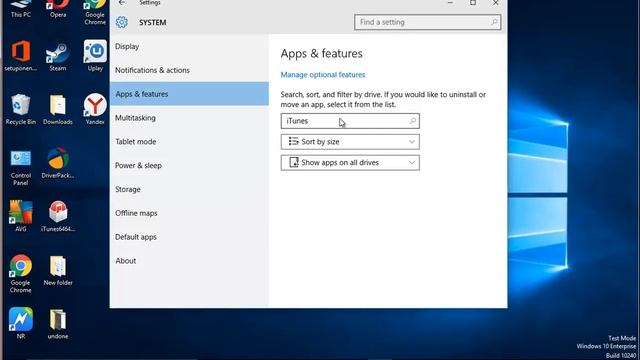The height and width of the screenshot is (360, 640).
Task: Follow the Manage optional features link
Action: point(322,75)
